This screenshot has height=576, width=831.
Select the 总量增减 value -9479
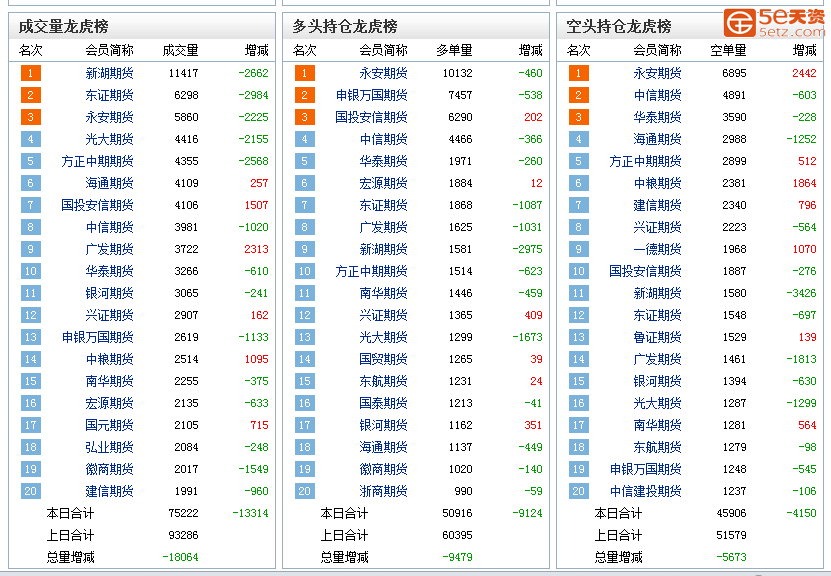(457, 557)
